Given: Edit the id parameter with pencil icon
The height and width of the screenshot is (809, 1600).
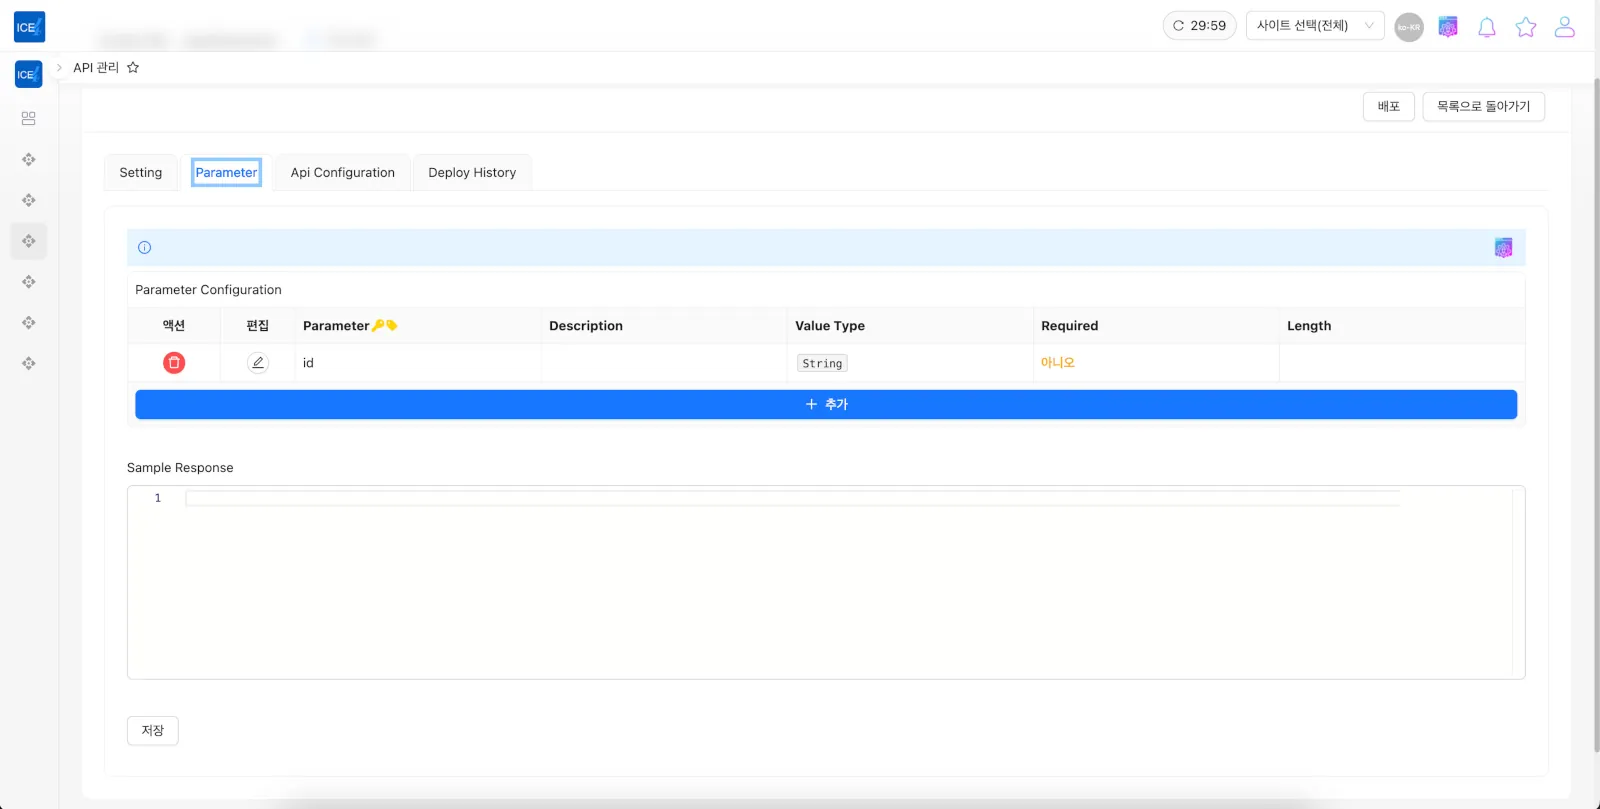Looking at the screenshot, I should (x=258, y=363).
